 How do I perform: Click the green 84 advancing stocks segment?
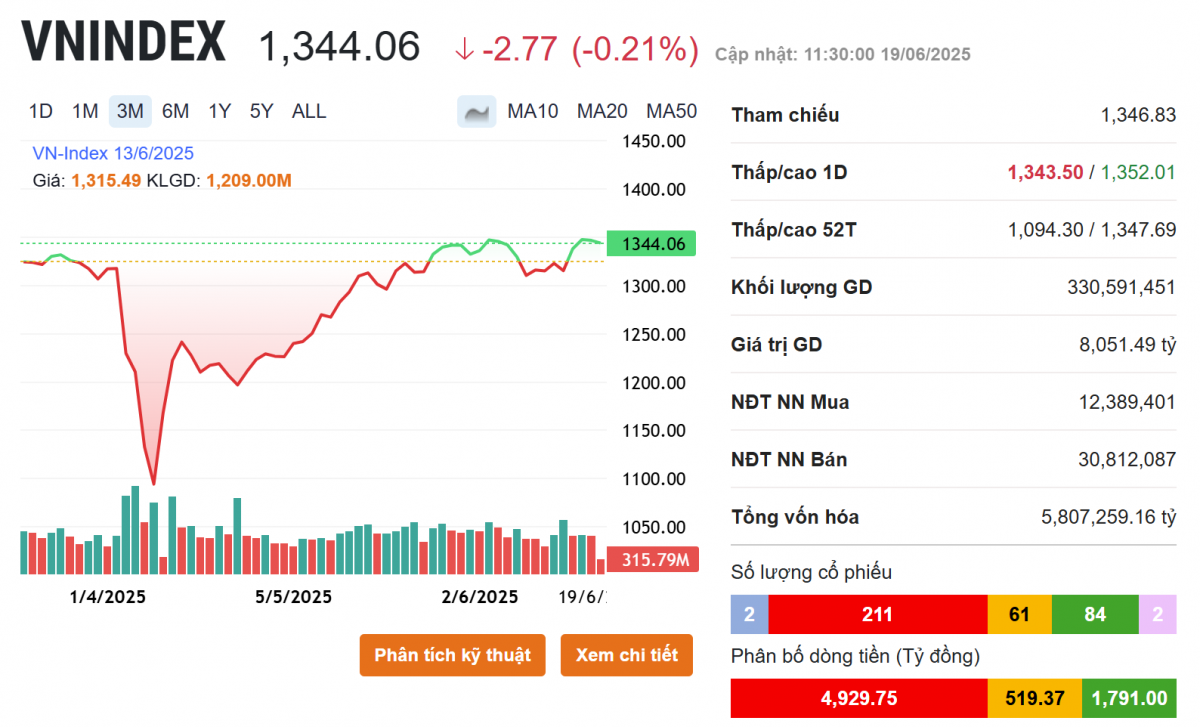coord(1095,615)
